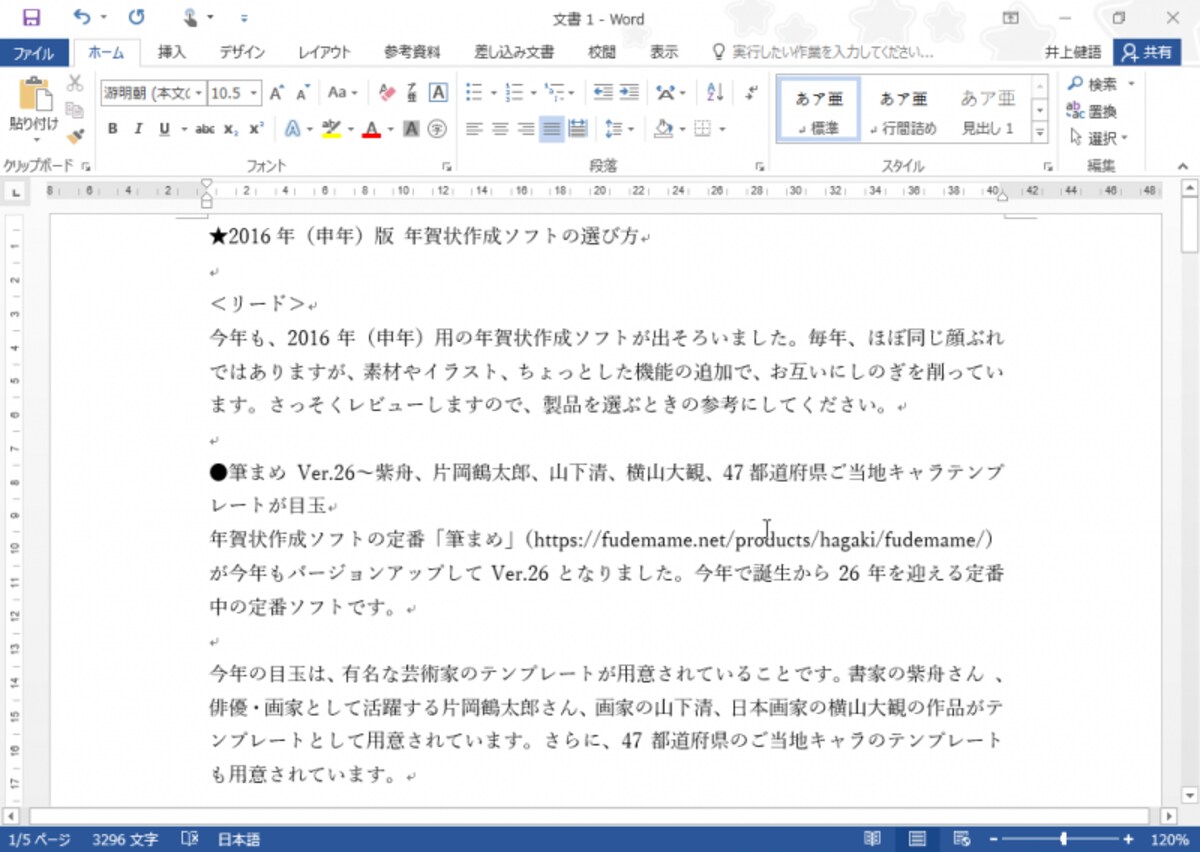Click the spelling check icon in status bar
The width and height of the screenshot is (1200, 852).
pos(189,839)
